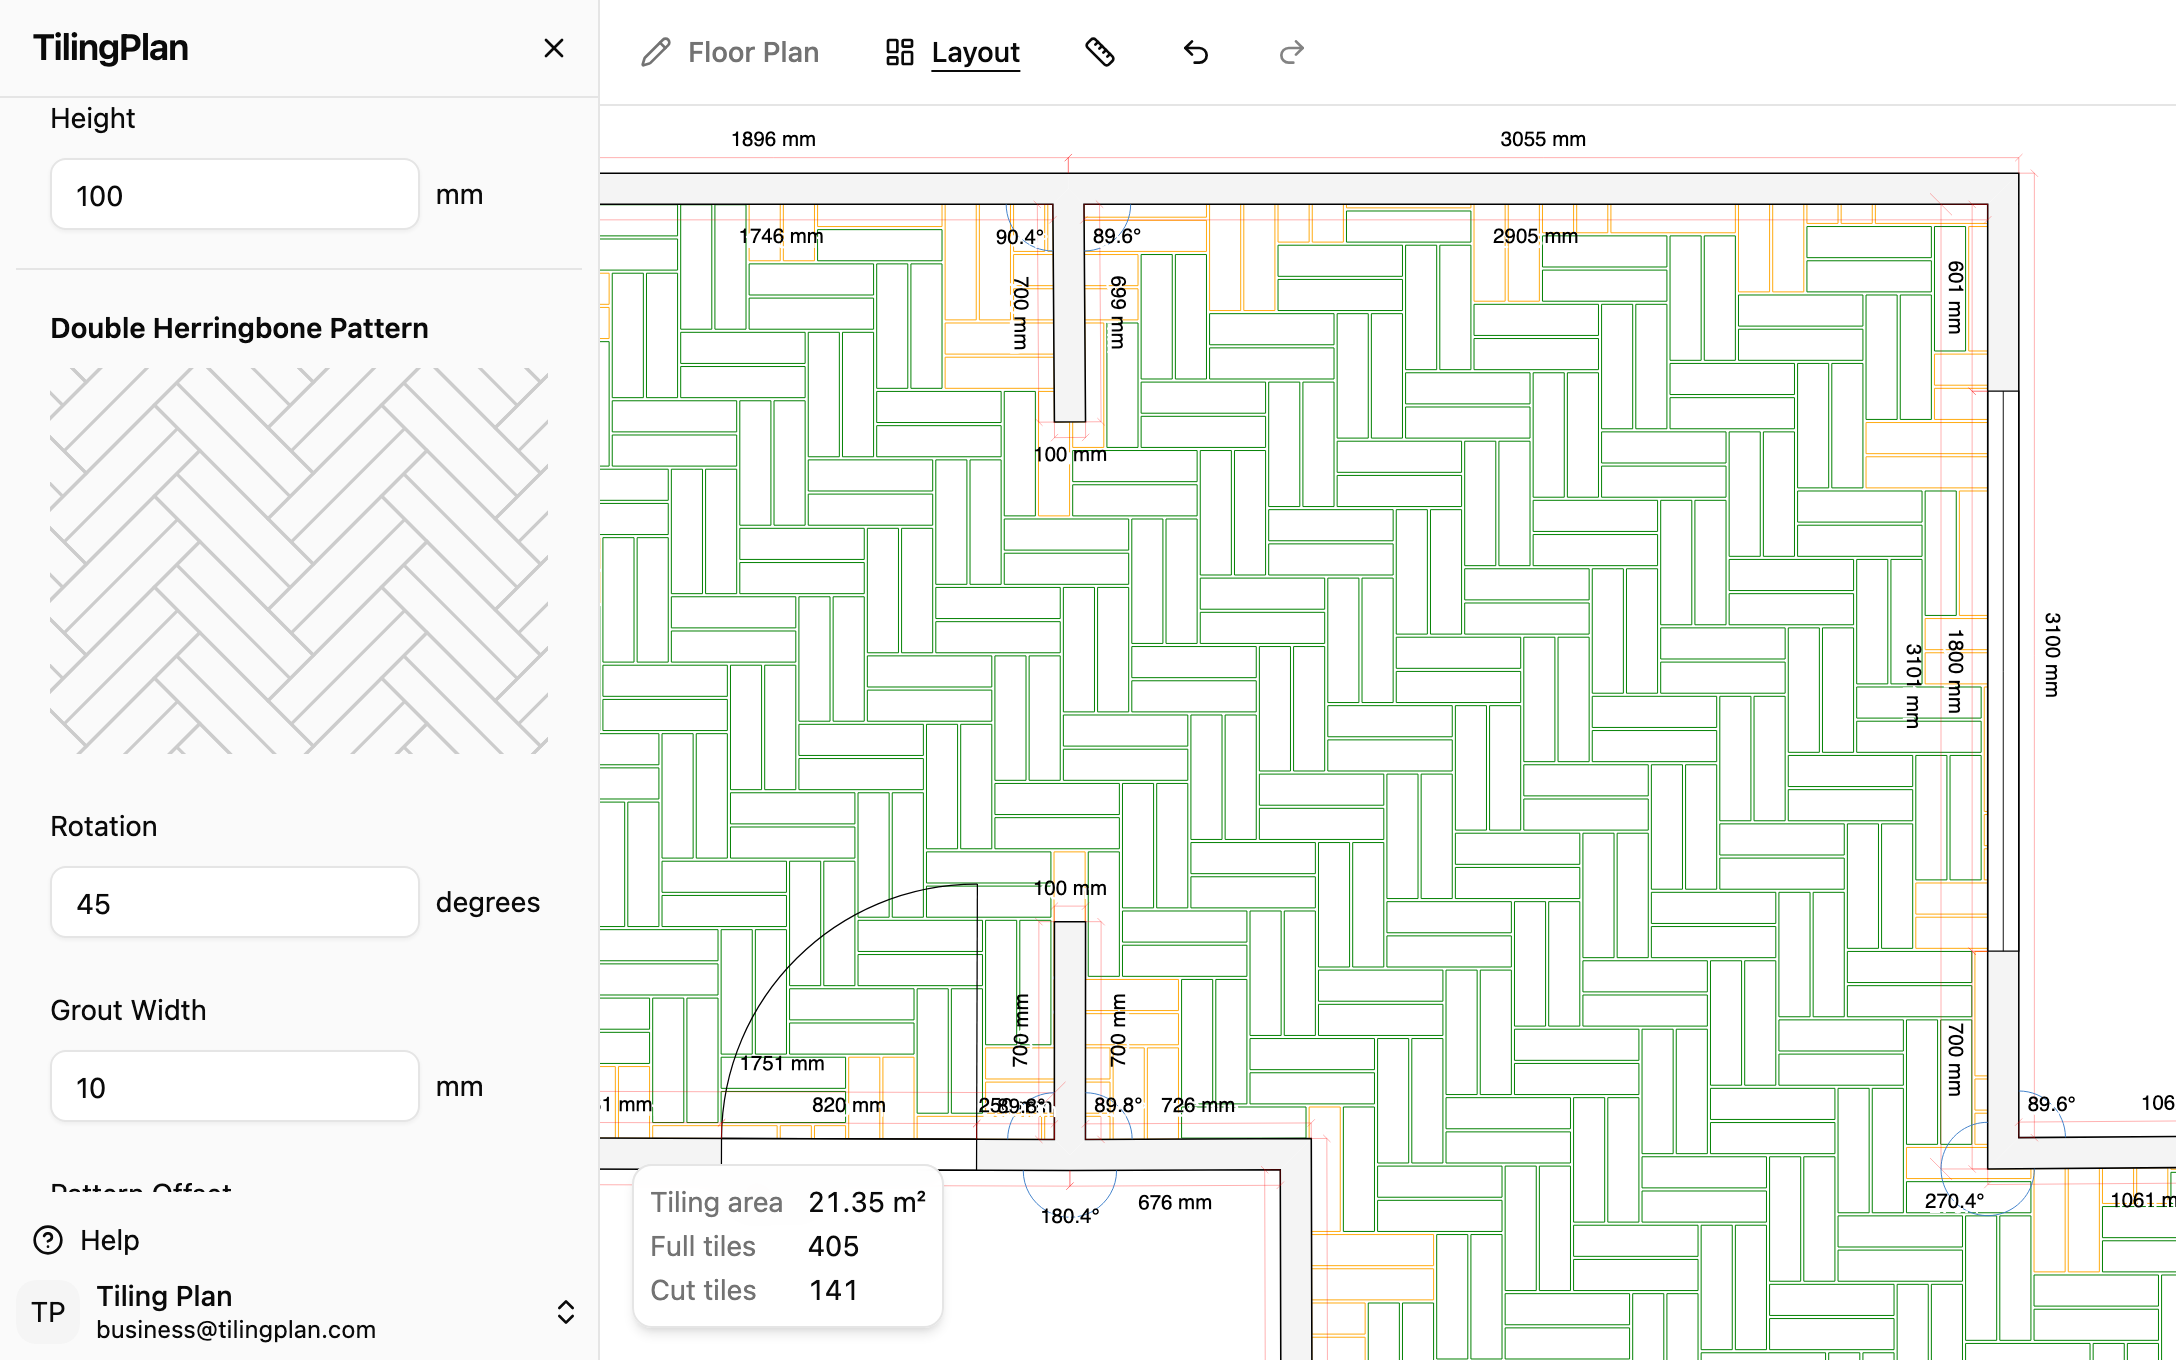Screen dimensions: 2176x1360
Task: Click the 676 mm dimension label
Action: click(x=1175, y=1202)
